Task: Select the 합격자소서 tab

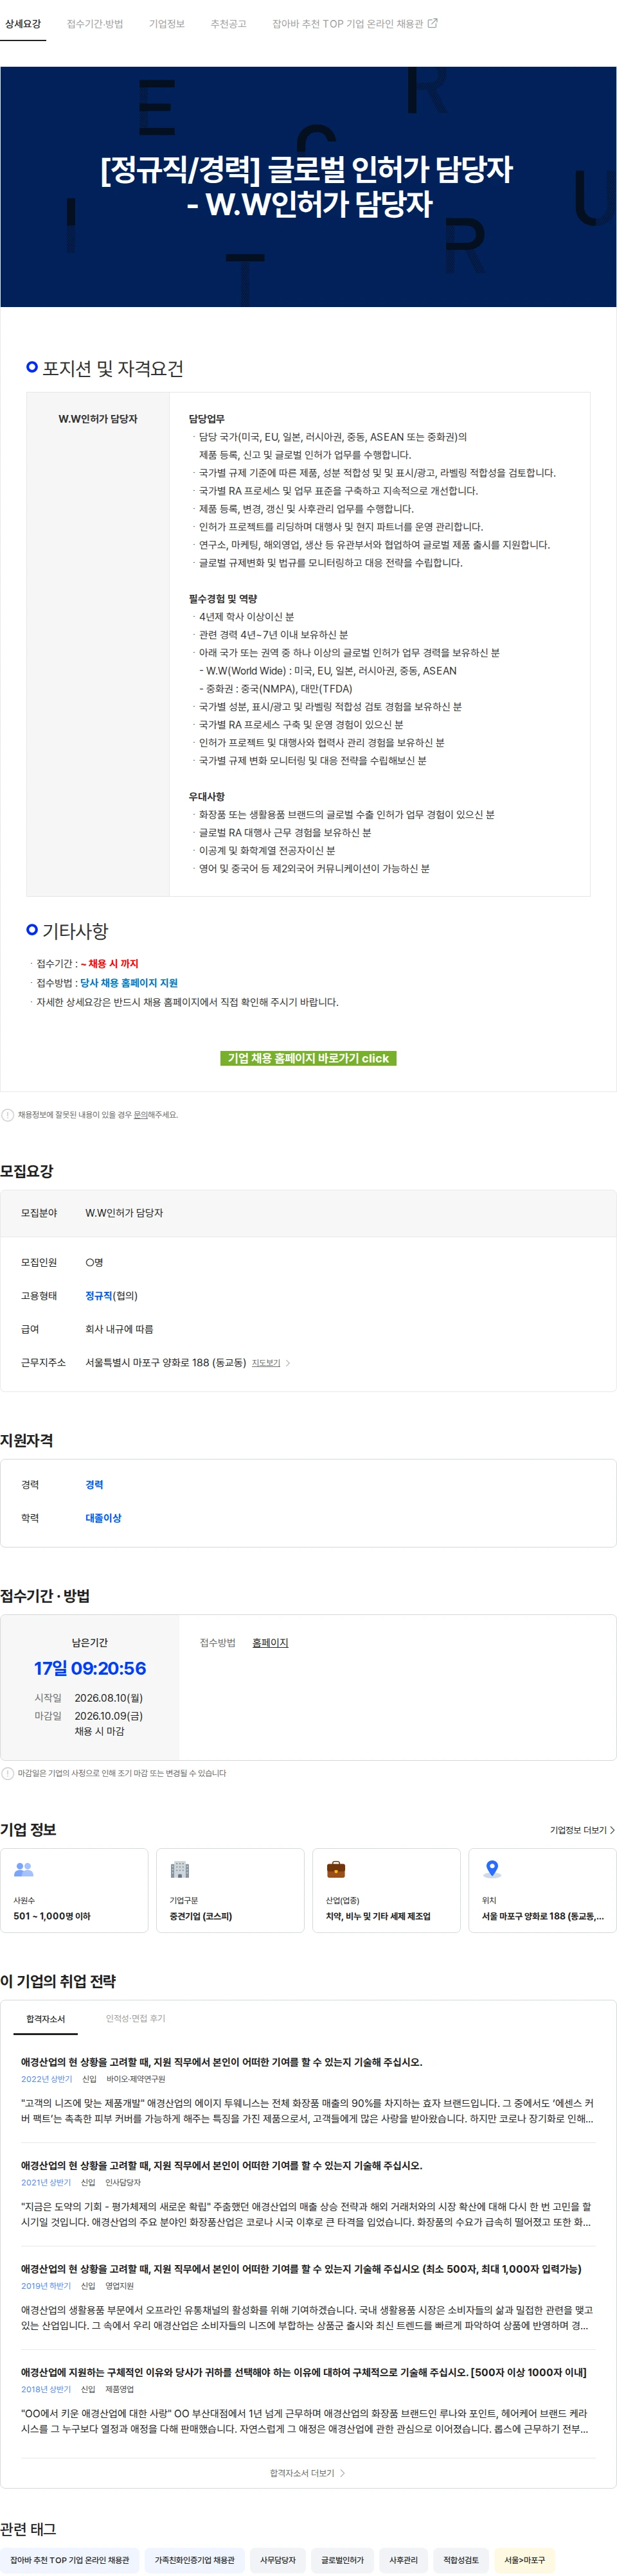Action: click(45, 2019)
